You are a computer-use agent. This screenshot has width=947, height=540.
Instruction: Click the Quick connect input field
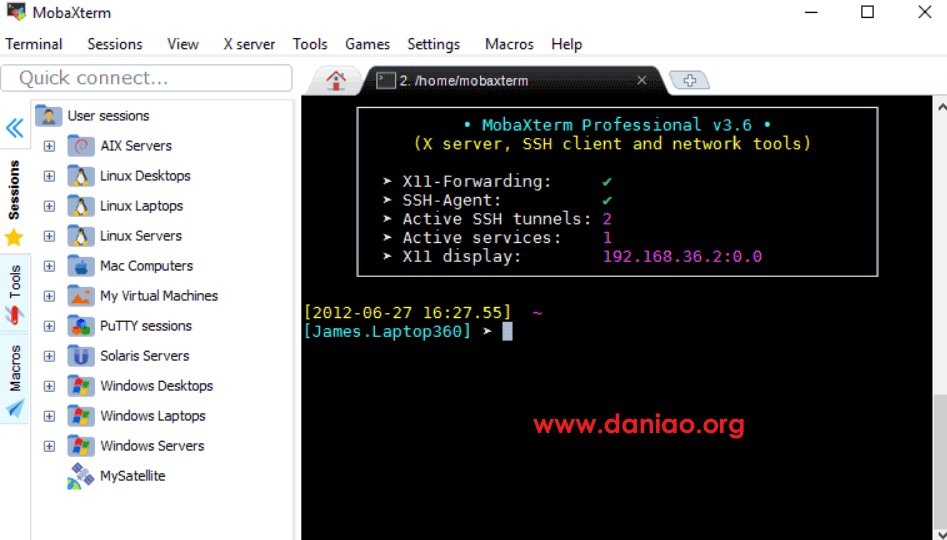(147, 78)
